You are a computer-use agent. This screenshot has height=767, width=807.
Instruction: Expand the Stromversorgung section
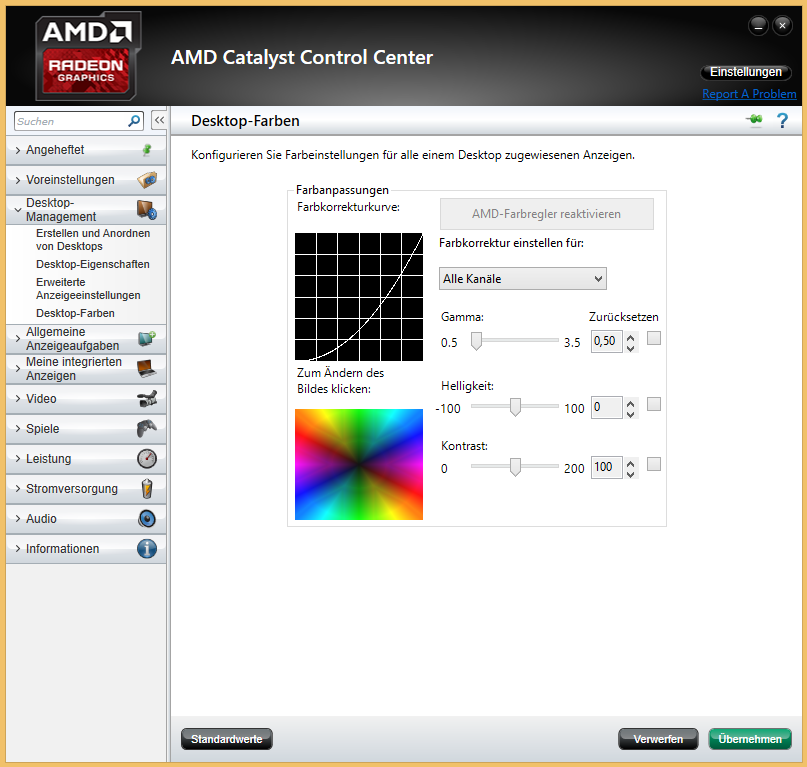tap(18, 489)
